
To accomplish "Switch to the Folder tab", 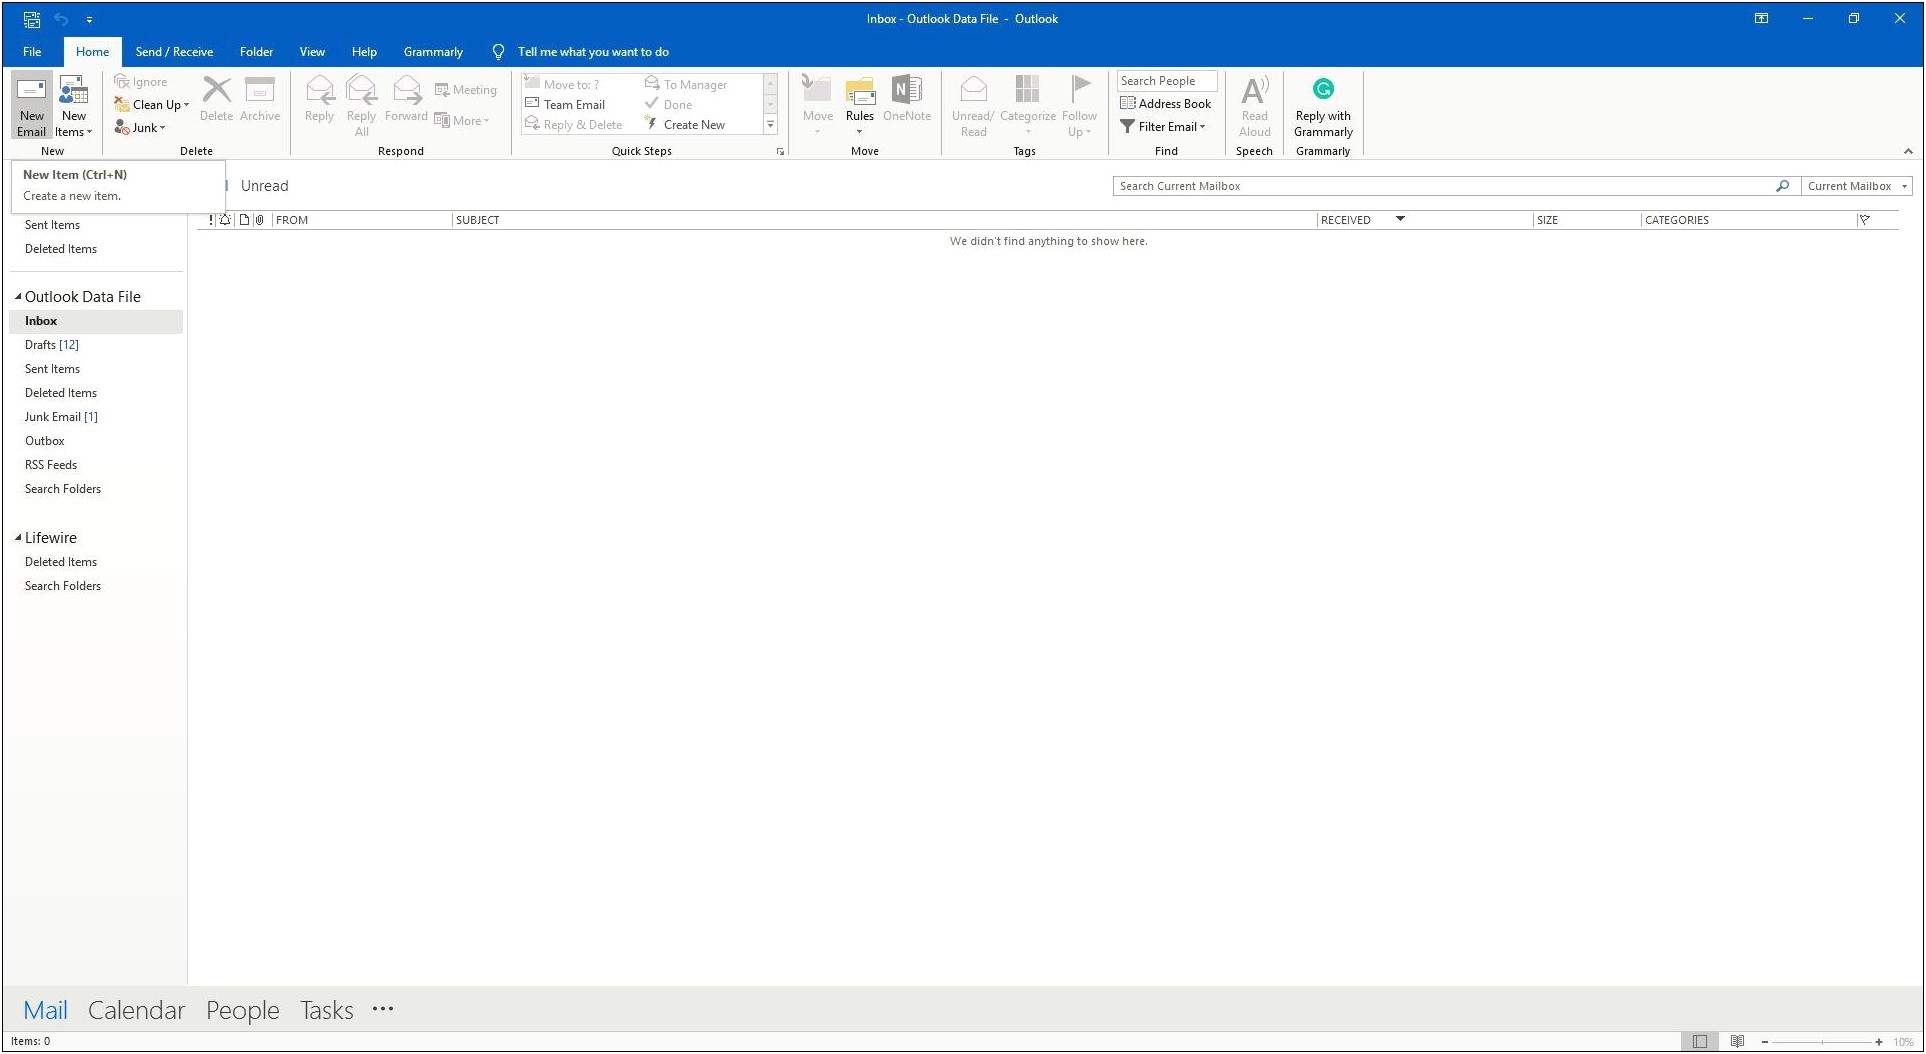I will 256,52.
